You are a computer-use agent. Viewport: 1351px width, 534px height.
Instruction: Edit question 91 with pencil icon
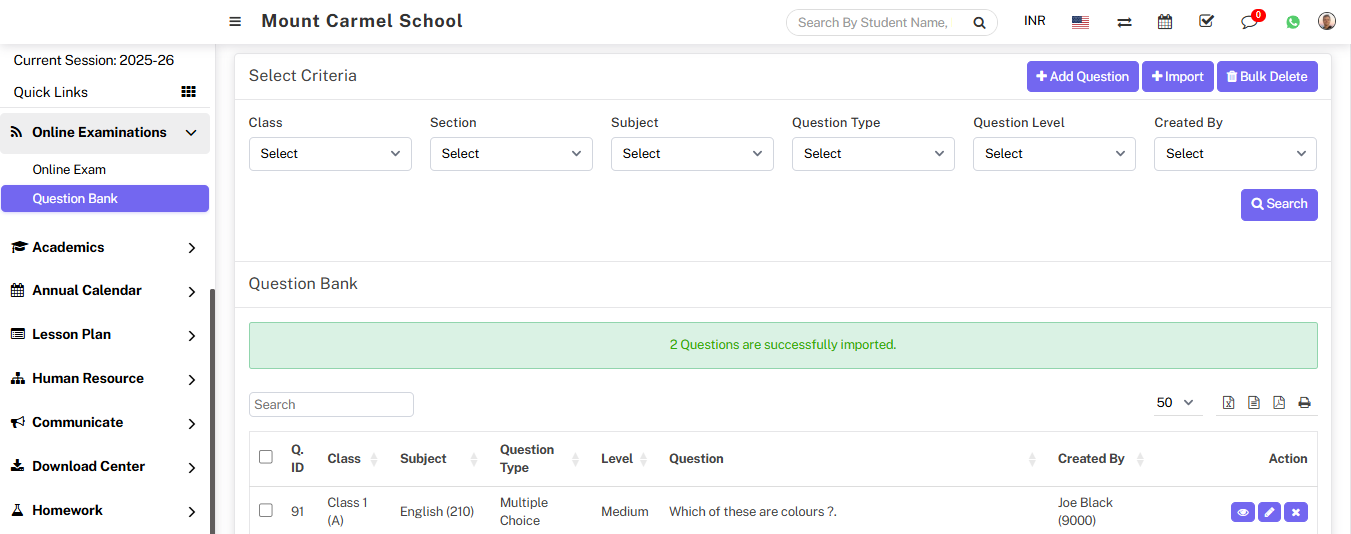(1269, 512)
